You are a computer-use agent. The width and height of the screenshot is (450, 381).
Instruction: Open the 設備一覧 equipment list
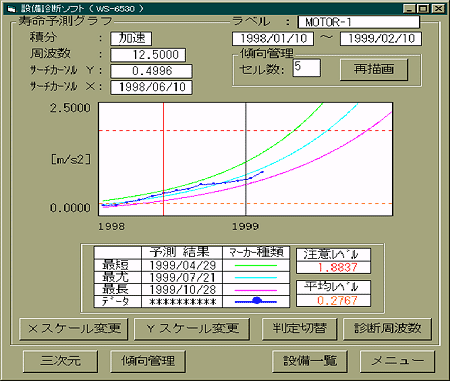310,361
